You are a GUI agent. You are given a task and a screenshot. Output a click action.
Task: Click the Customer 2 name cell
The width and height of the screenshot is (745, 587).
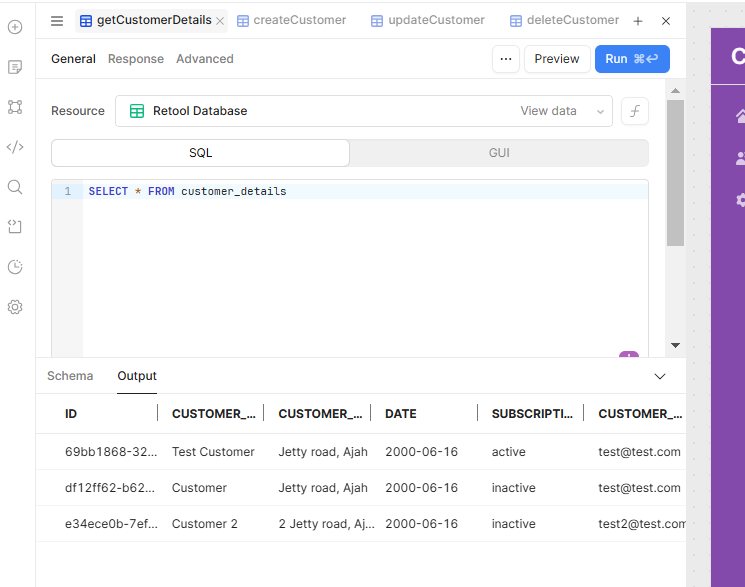point(204,524)
